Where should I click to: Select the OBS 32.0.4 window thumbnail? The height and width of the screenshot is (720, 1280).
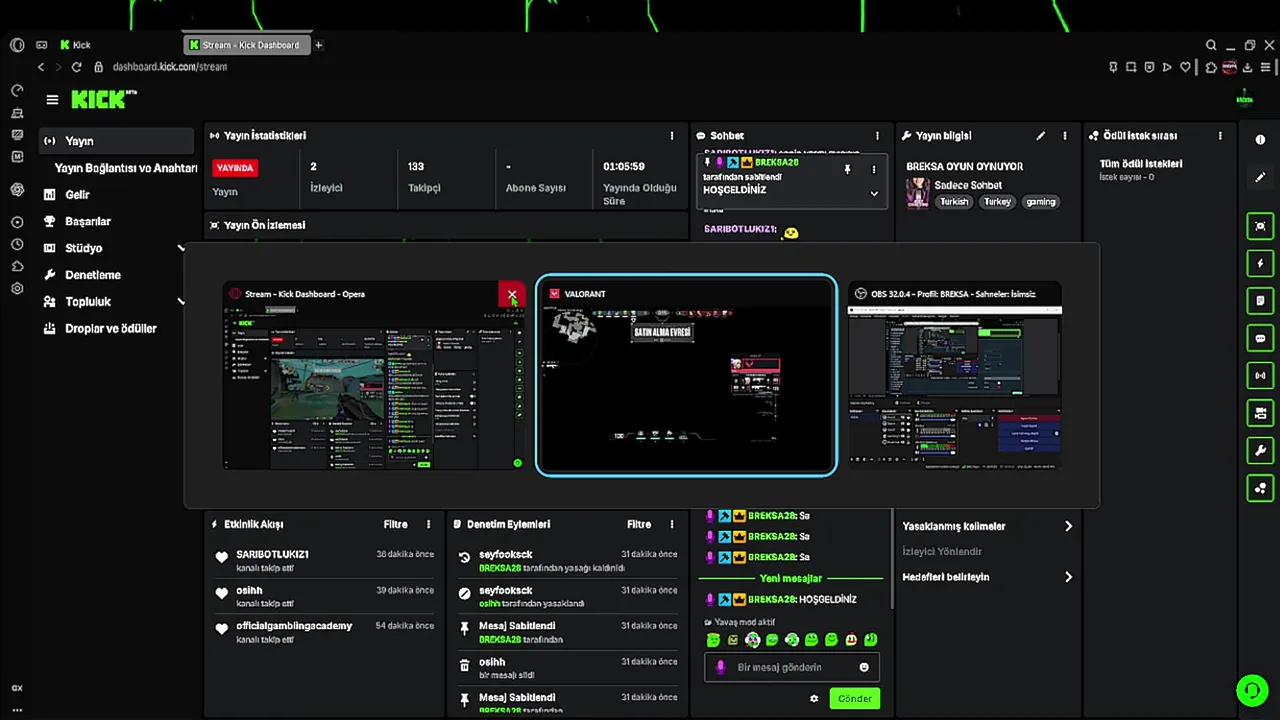coord(955,375)
